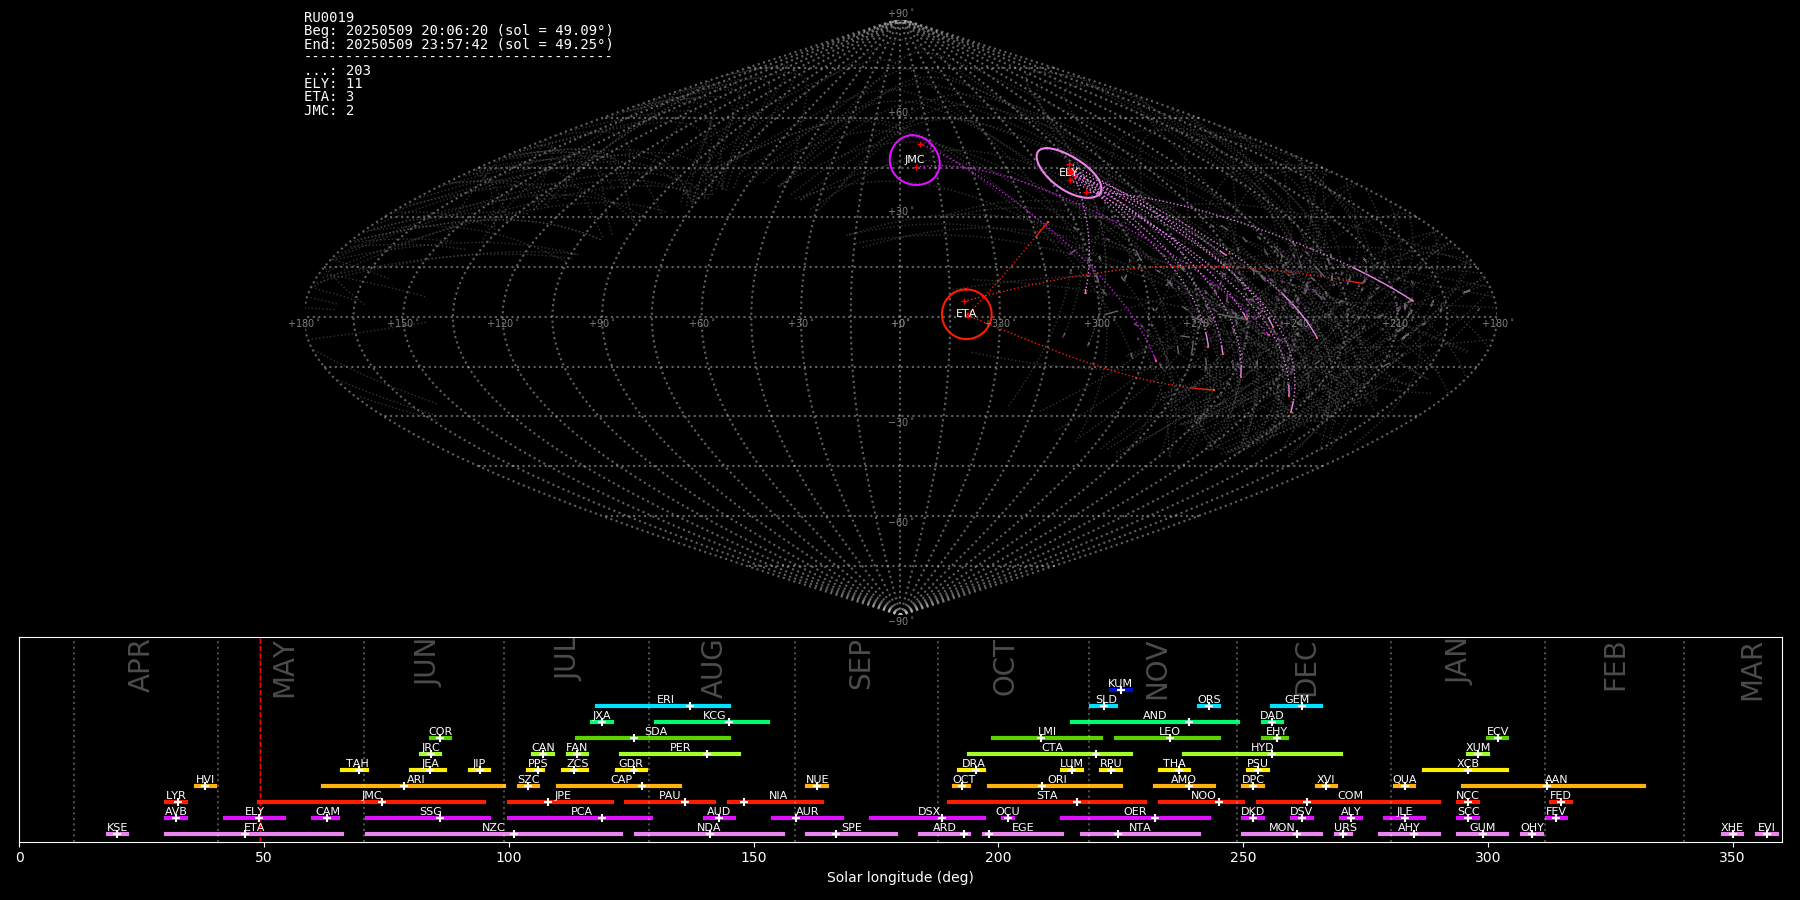Click the +90° label at the map top

click(x=900, y=14)
